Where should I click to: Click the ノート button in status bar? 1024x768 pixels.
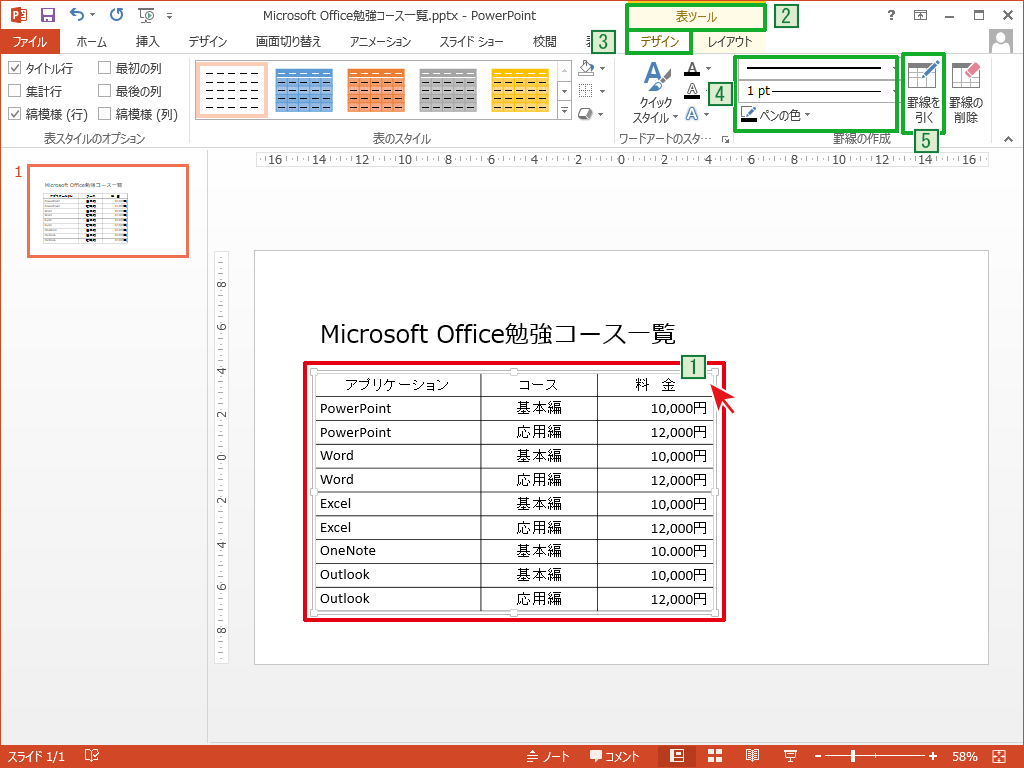tap(547, 756)
